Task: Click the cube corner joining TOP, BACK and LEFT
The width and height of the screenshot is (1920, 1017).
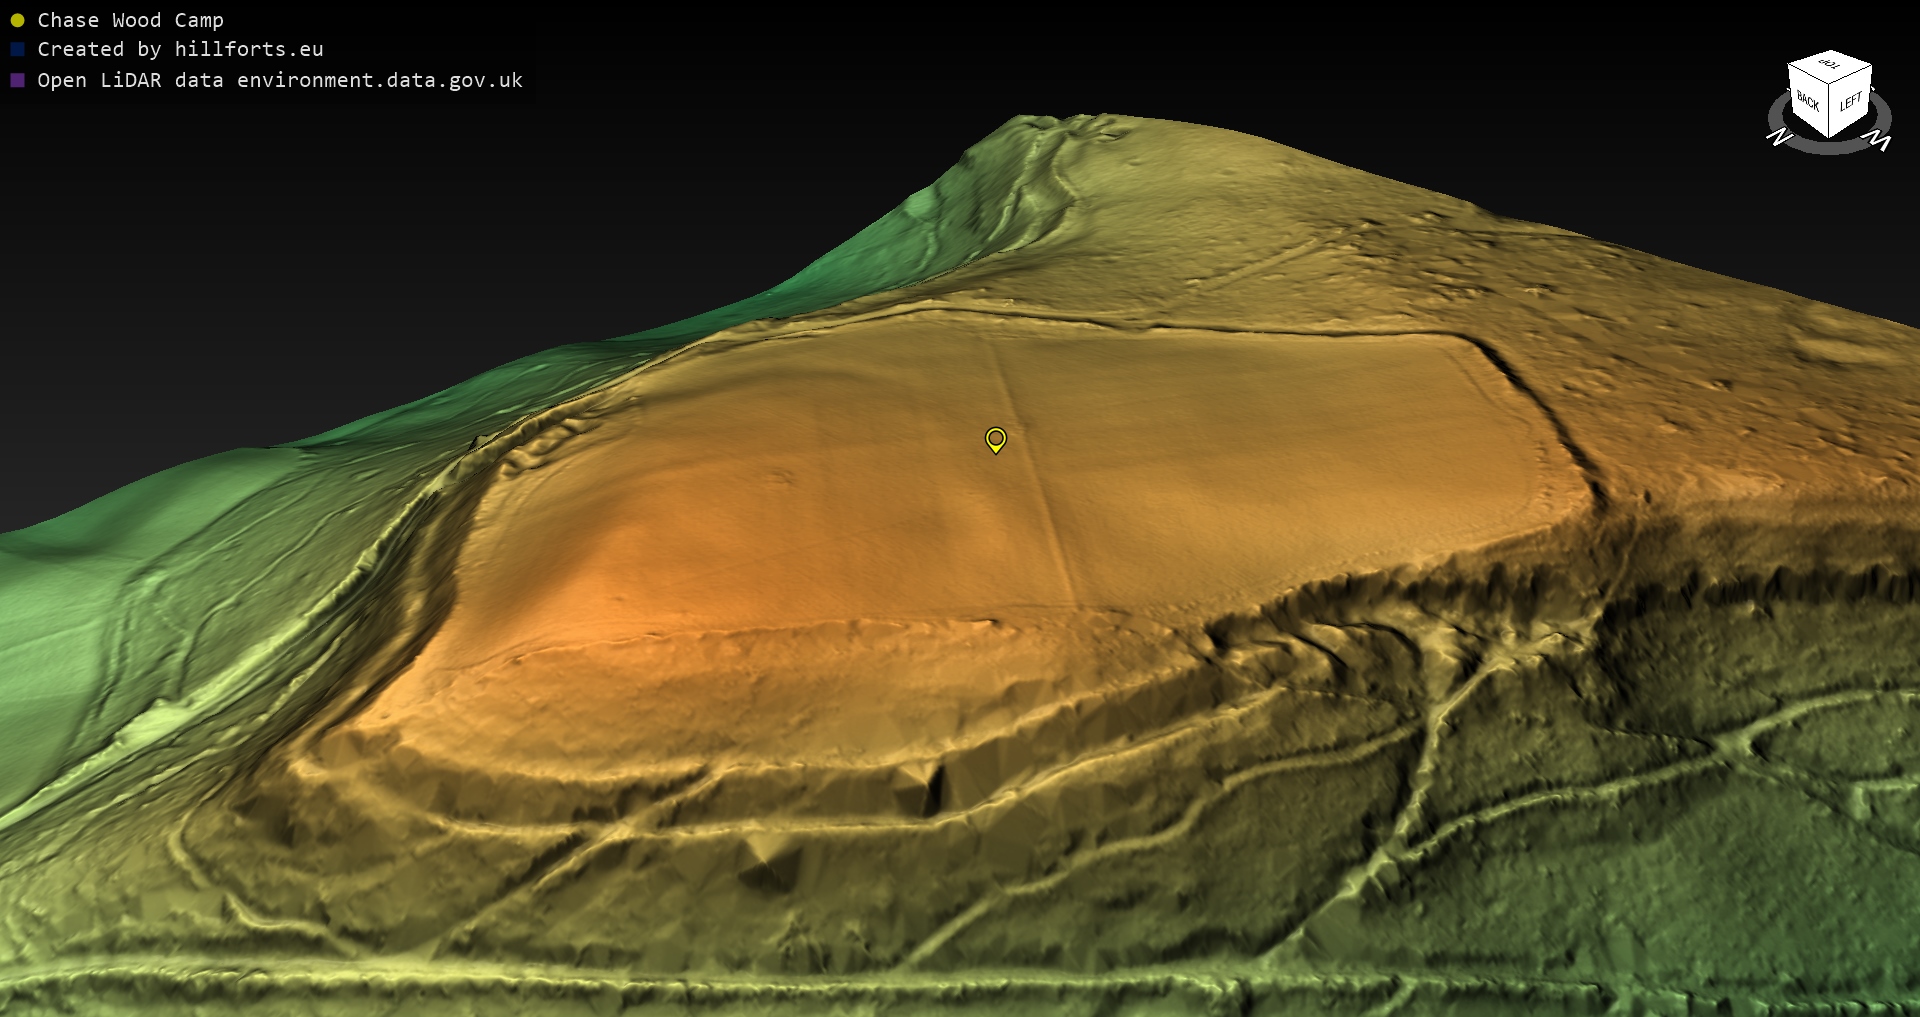Action: (1830, 85)
